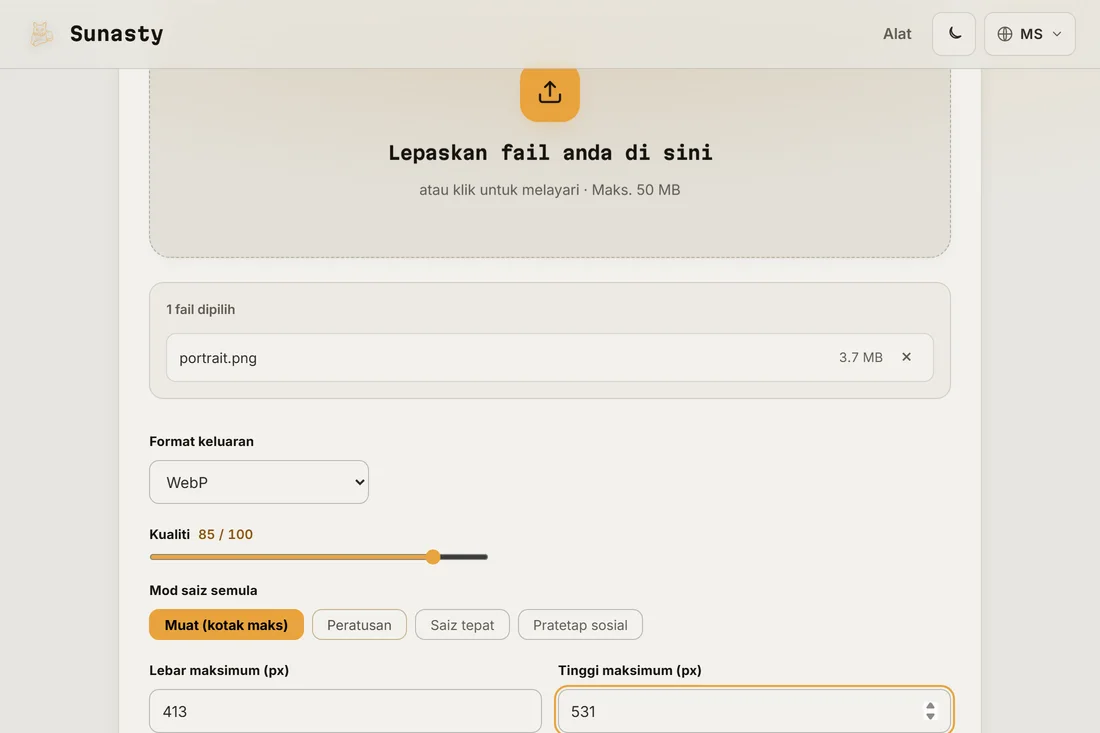Image resolution: width=1100 pixels, height=733 pixels.
Task: Click the 3.7 MB file size text
Action: pyautogui.click(x=861, y=357)
